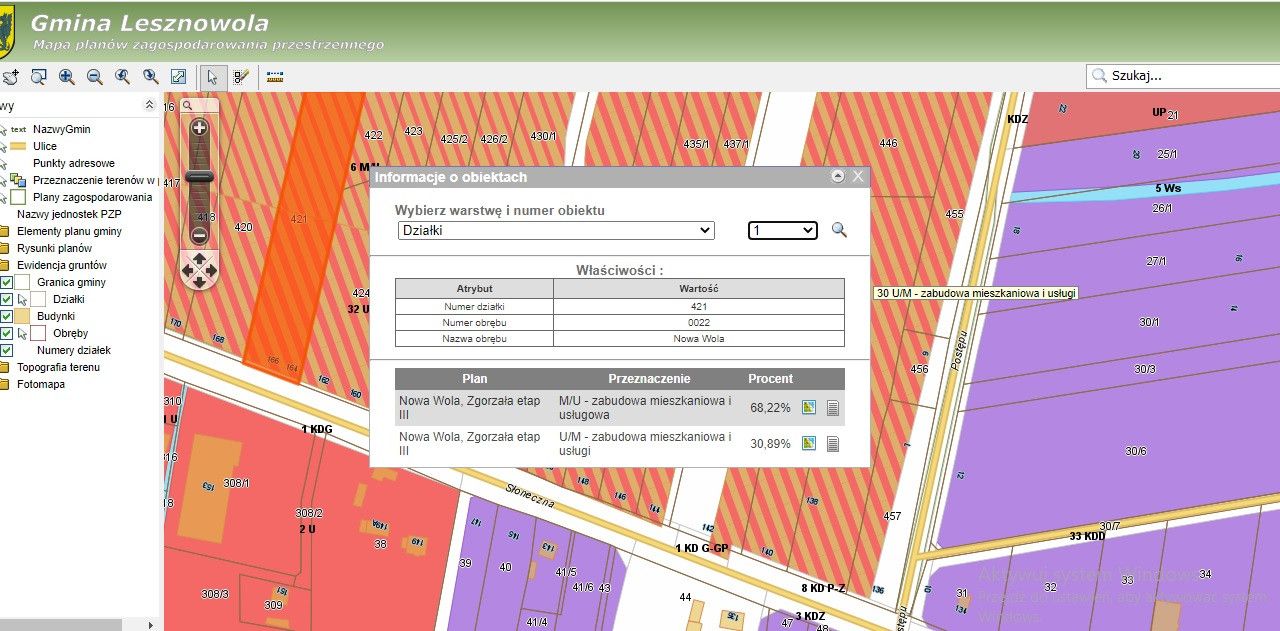
Task: Uncheck the Granica gminy layer
Action: (7, 283)
